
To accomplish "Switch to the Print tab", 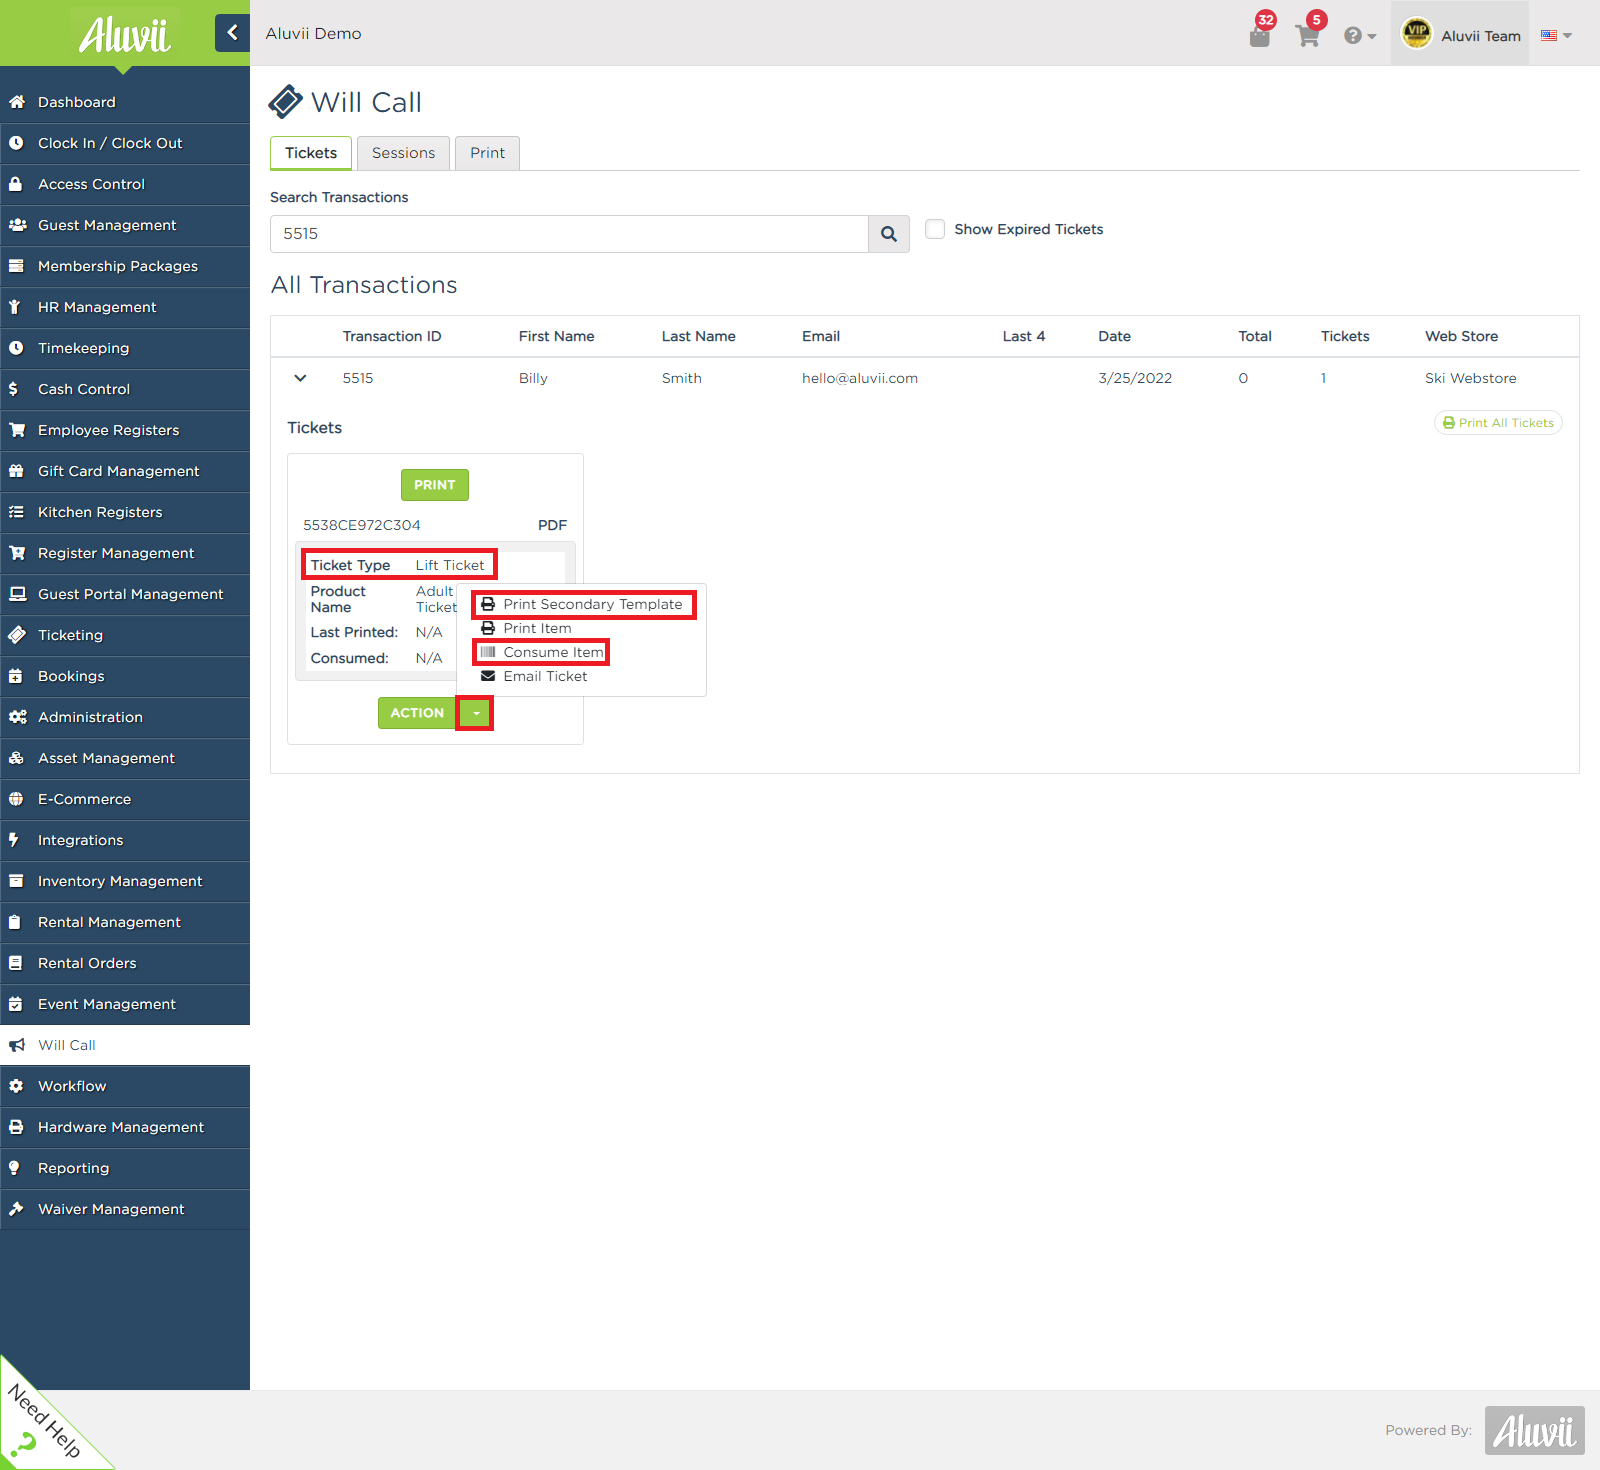I will 487,153.
